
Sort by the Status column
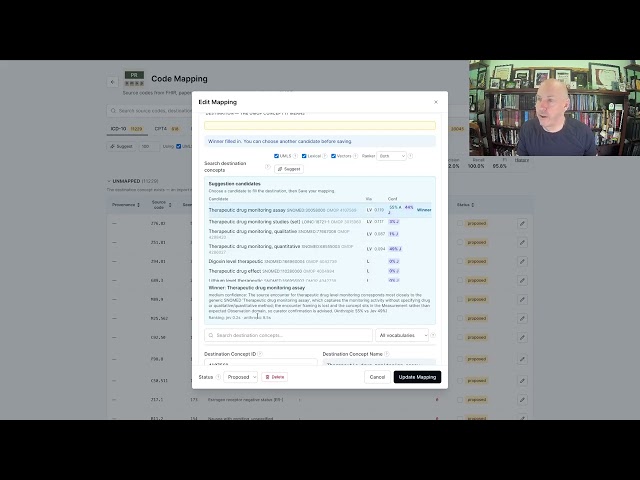(466, 204)
